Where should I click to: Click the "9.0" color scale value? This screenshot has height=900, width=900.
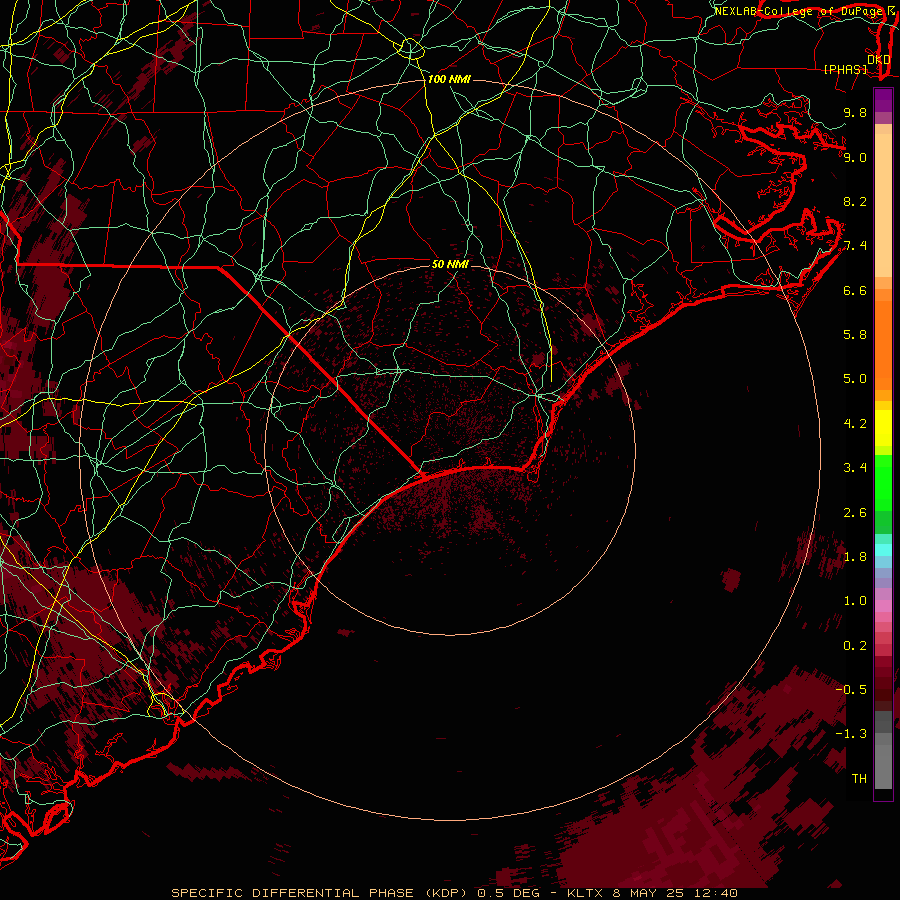pyautogui.click(x=855, y=157)
